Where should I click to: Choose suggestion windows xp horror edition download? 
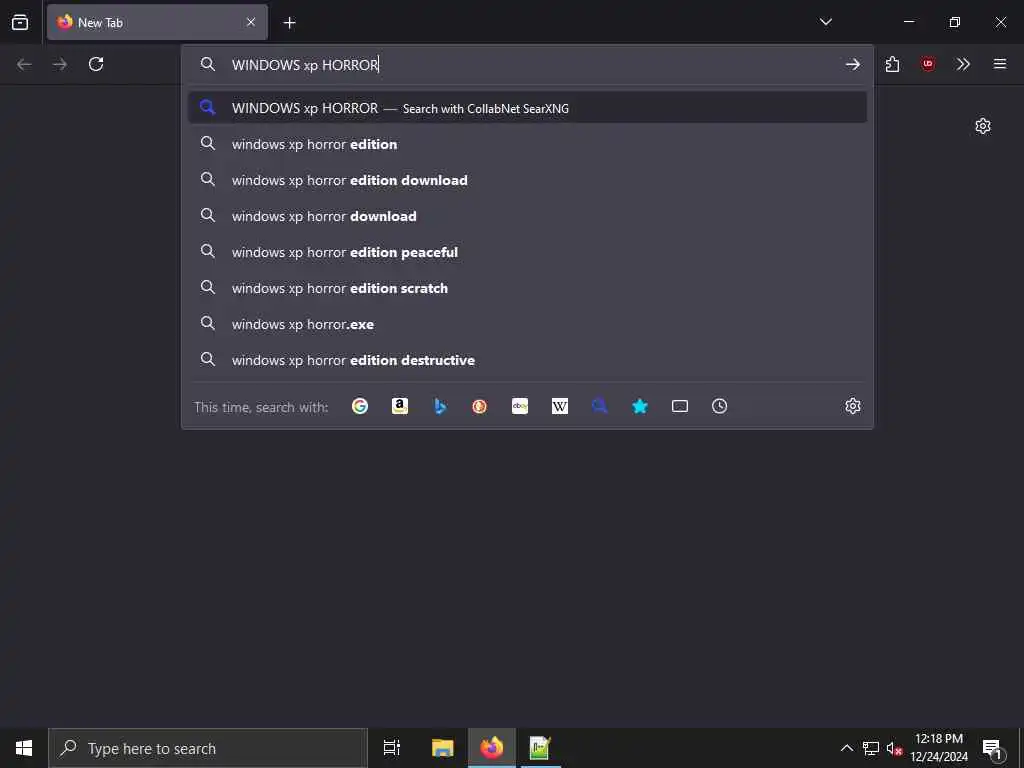(527, 180)
